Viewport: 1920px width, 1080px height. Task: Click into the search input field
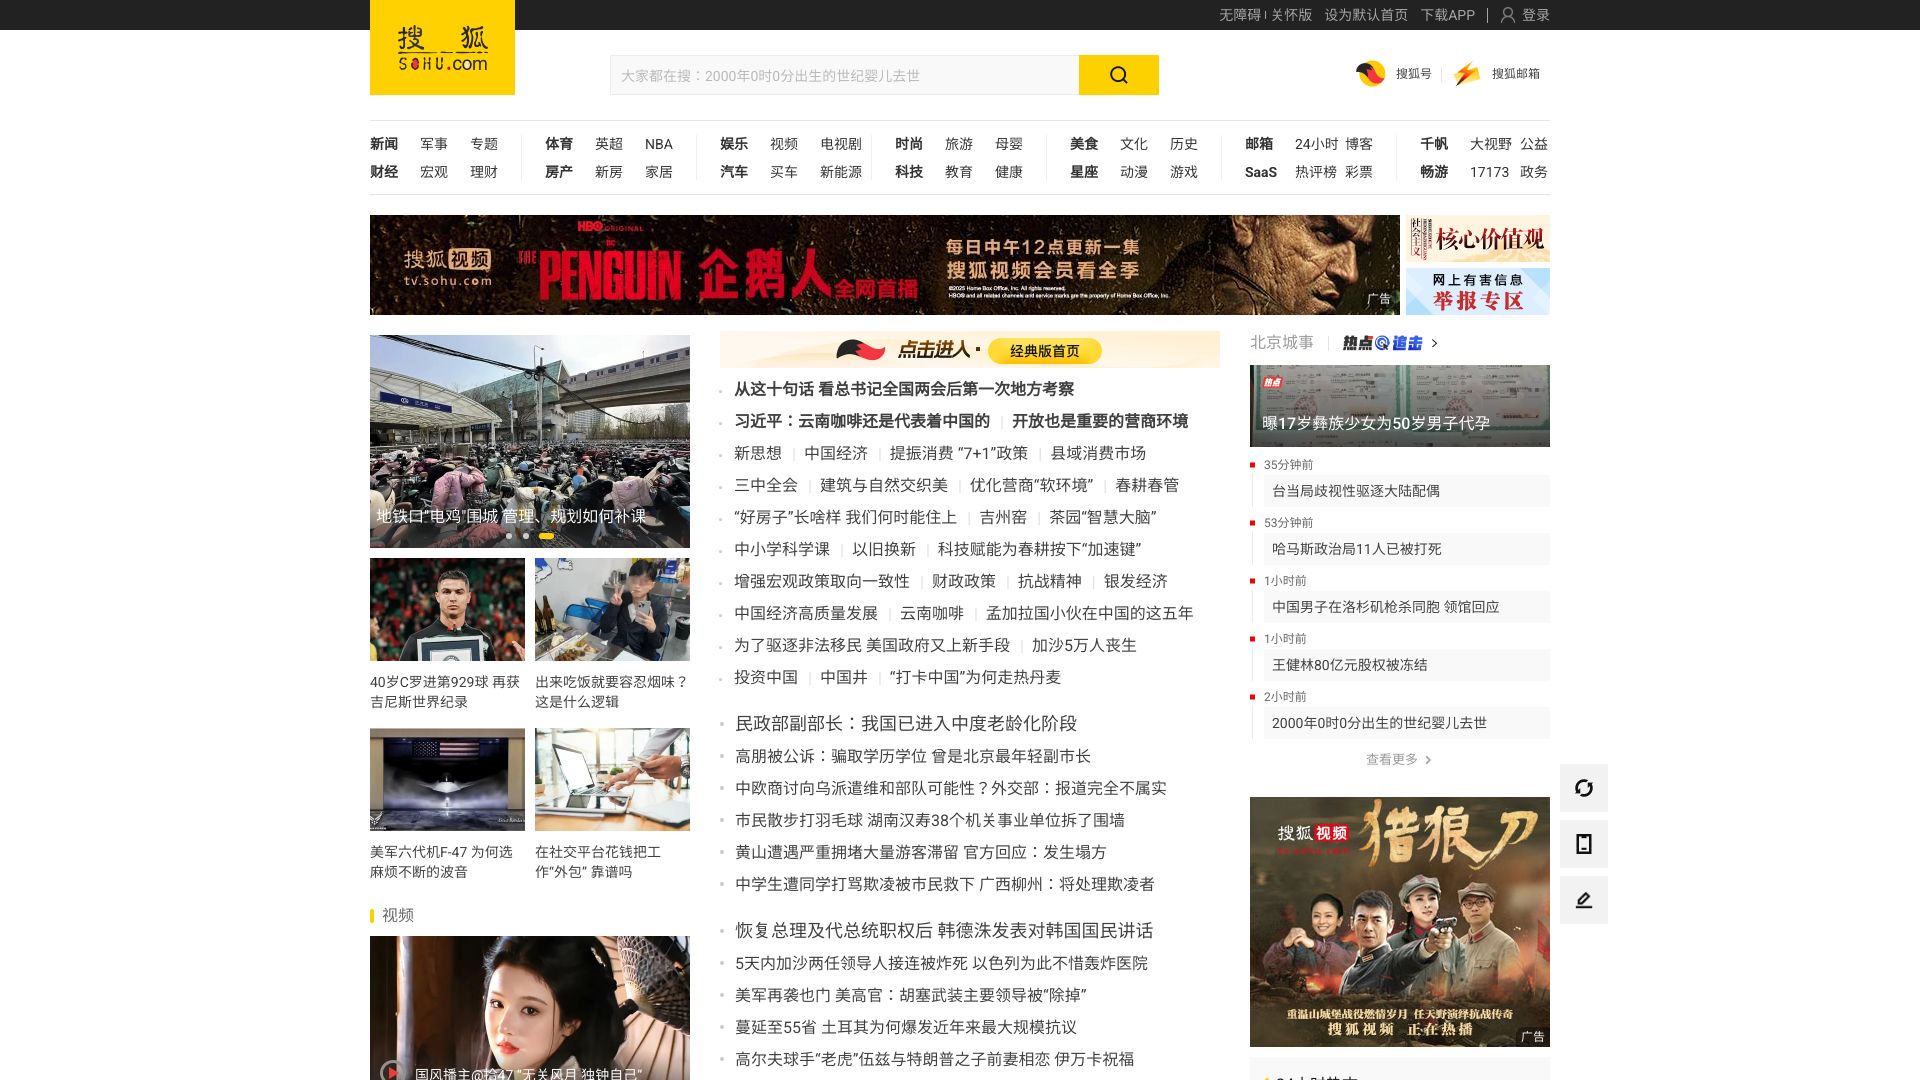(x=843, y=75)
